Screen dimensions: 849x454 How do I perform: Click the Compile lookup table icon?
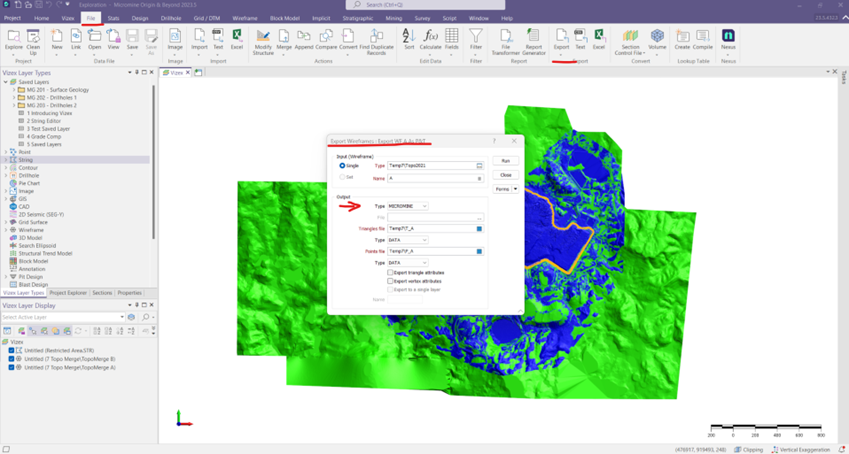pyautogui.click(x=703, y=37)
